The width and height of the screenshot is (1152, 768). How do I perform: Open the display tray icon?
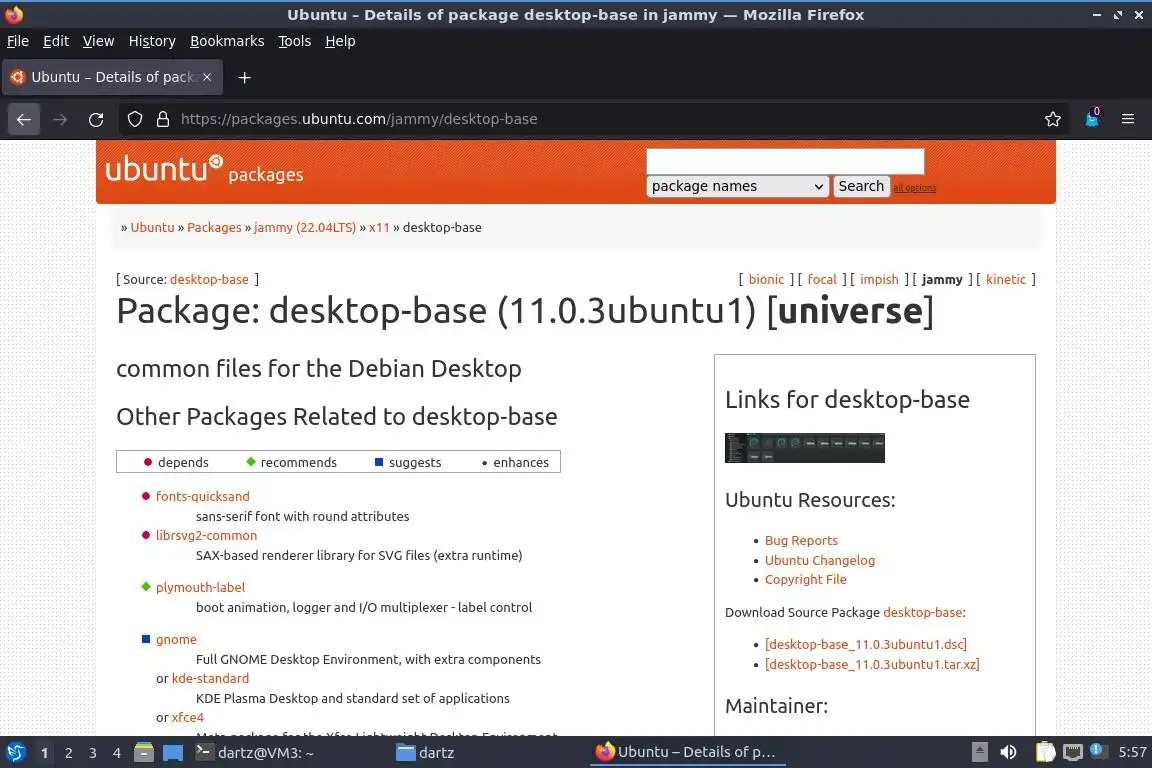[1073, 752]
